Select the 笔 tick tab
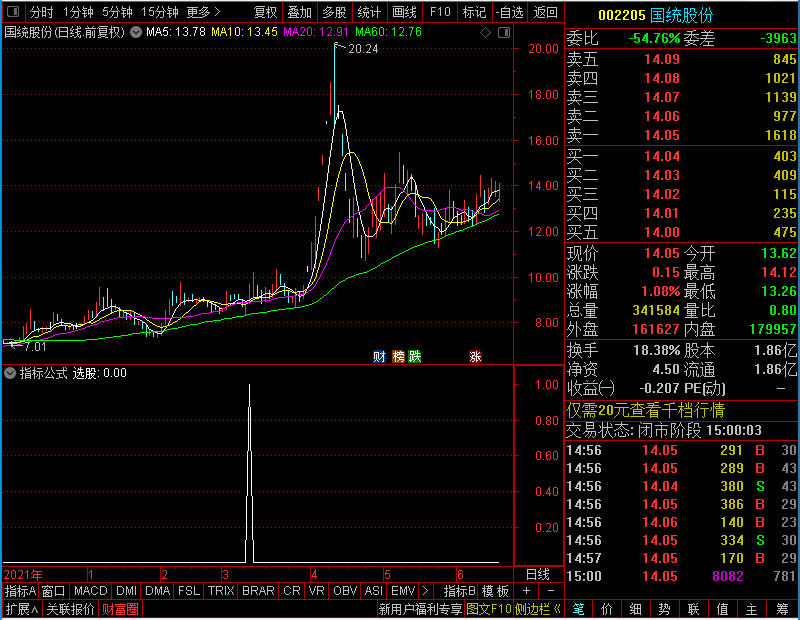The width and height of the screenshot is (800, 620). point(578,609)
